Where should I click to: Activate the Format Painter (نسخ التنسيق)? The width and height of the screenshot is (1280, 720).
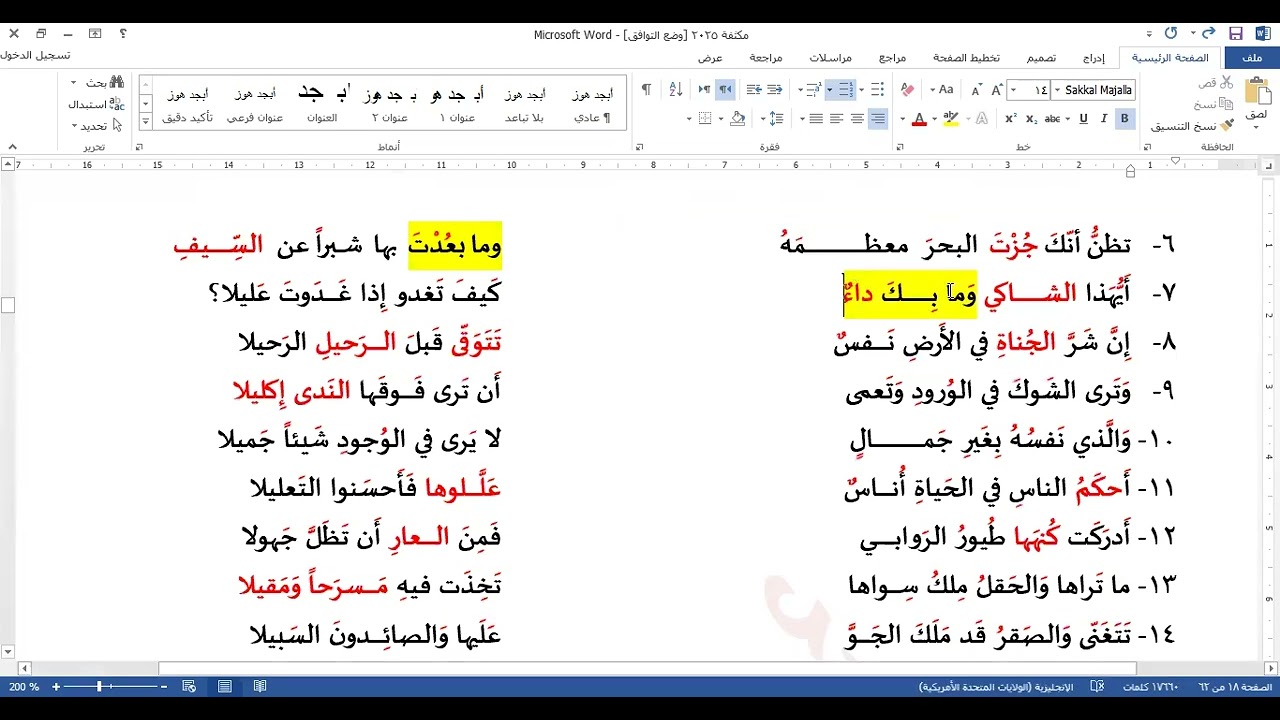tap(1194, 125)
